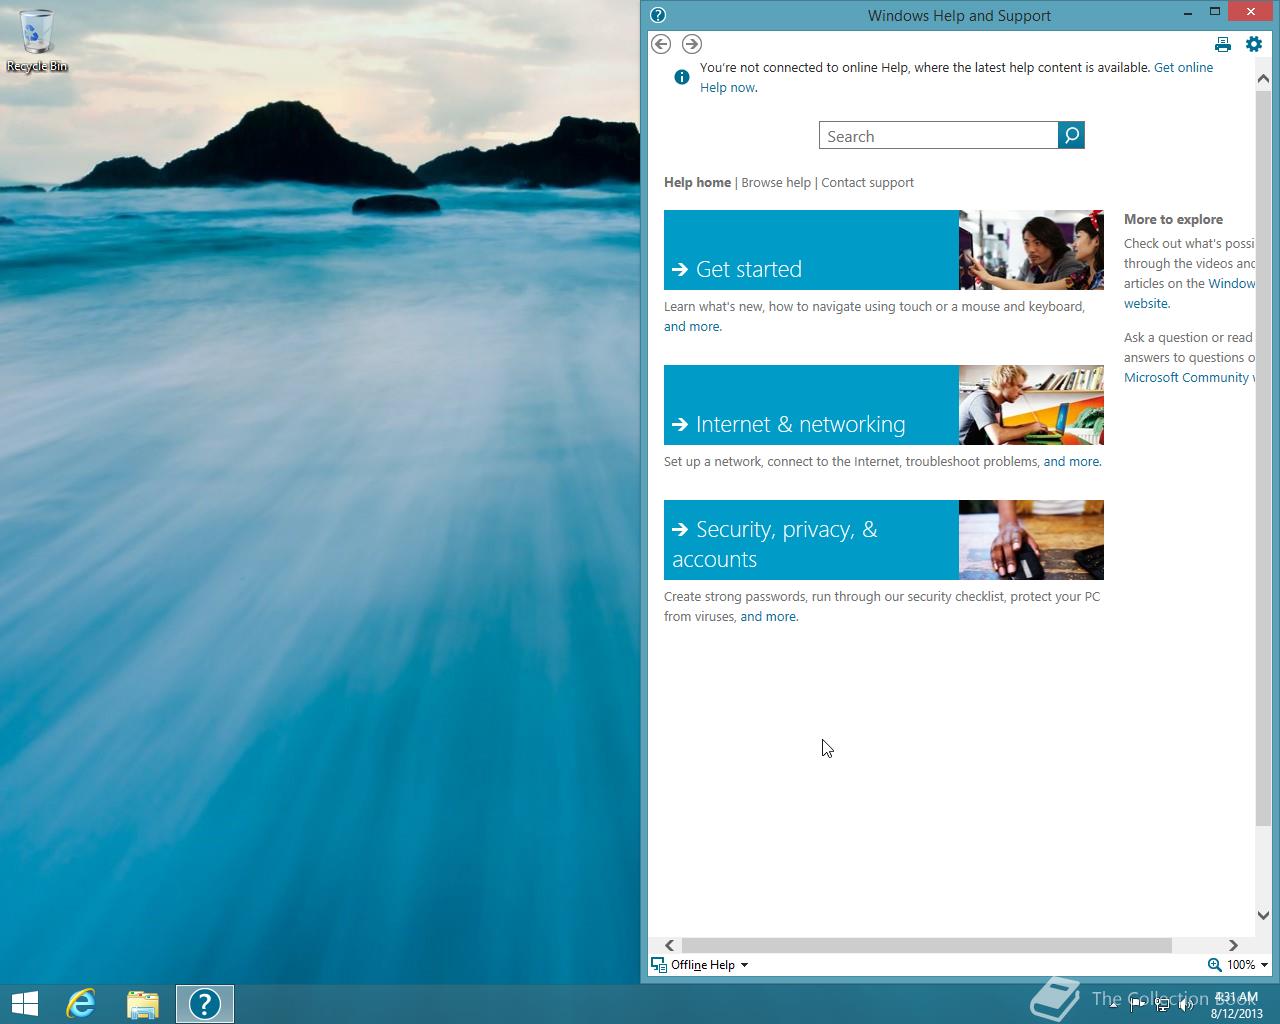Viewport: 1280px width, 1024px height.
Task: Launch Internet Explorer from taskbar
Action: 81,1004
